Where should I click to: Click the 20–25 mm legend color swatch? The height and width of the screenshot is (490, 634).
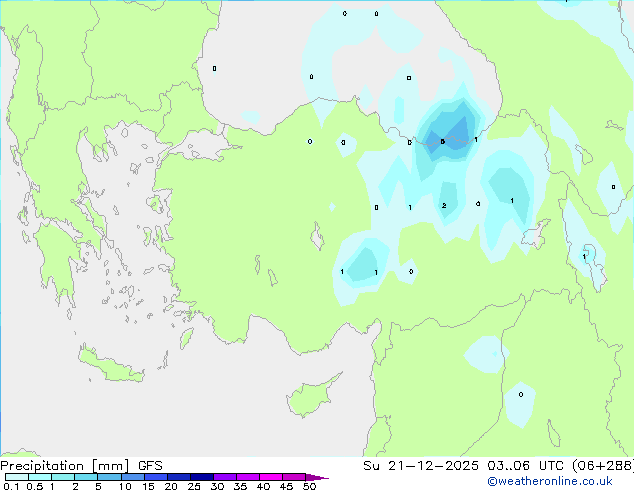178,477
